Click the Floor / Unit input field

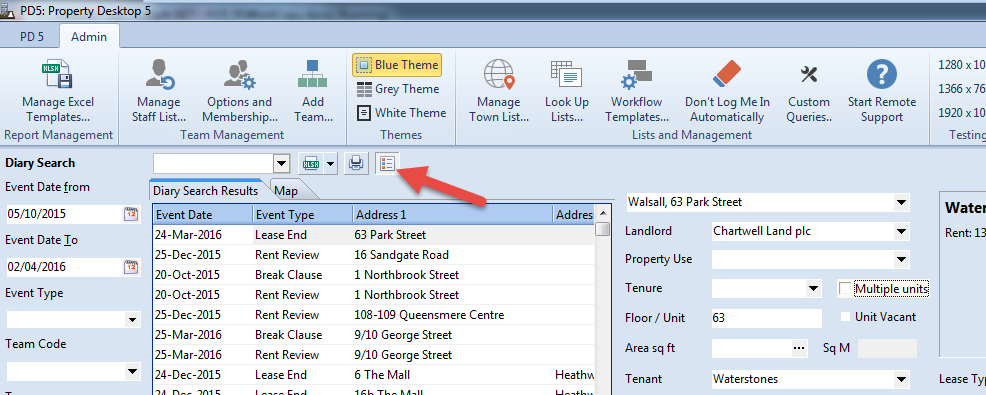pos(767,318)
